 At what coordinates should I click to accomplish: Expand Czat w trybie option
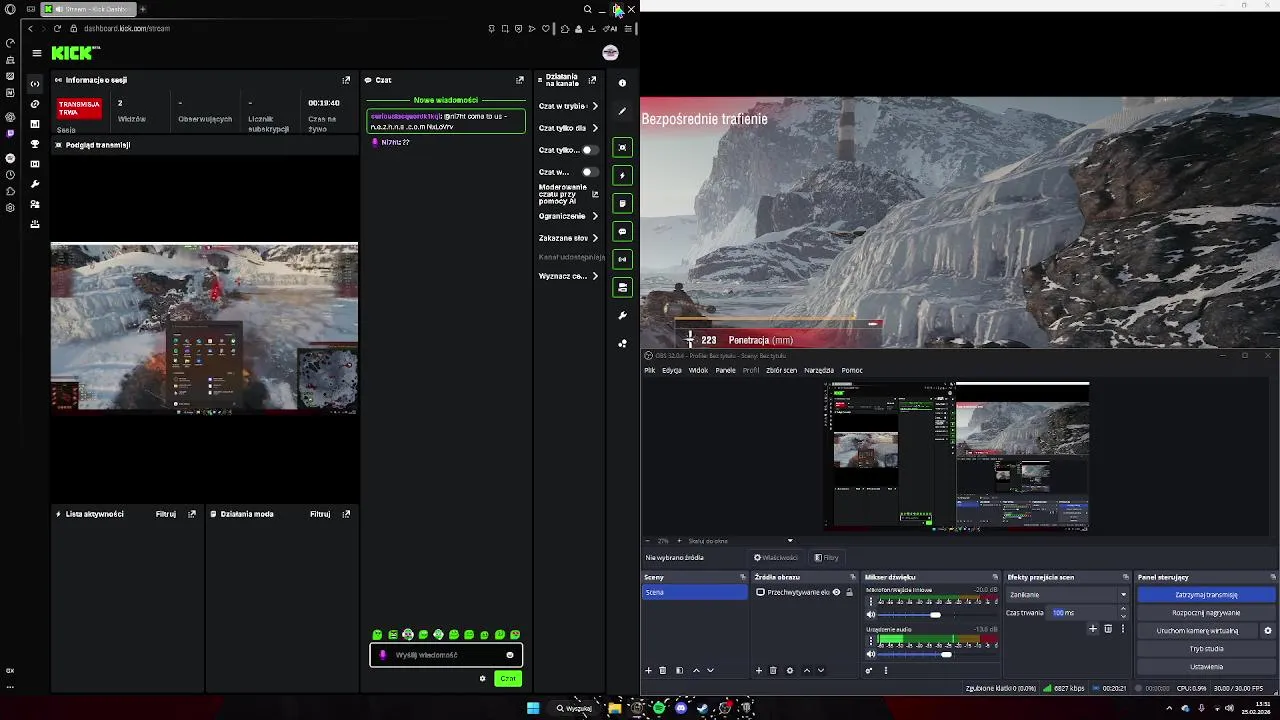[595, 106]
